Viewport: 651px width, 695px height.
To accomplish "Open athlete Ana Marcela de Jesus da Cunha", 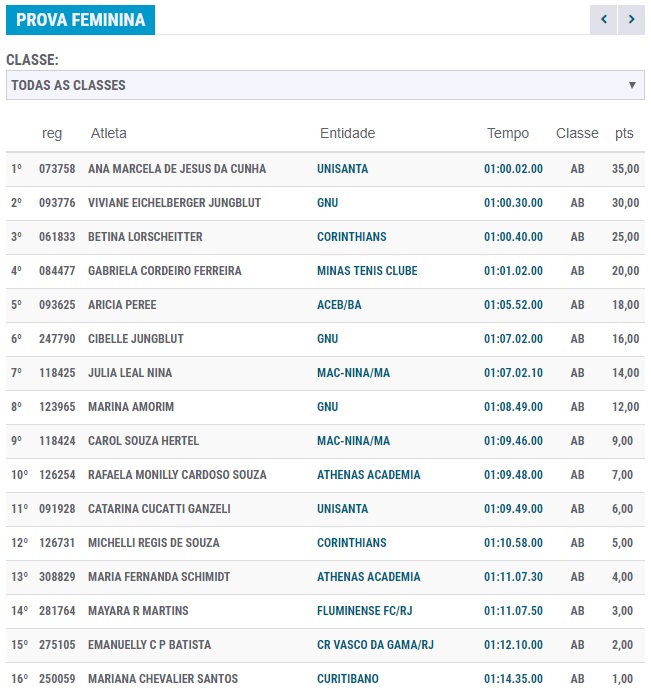I will pos(177,169).
